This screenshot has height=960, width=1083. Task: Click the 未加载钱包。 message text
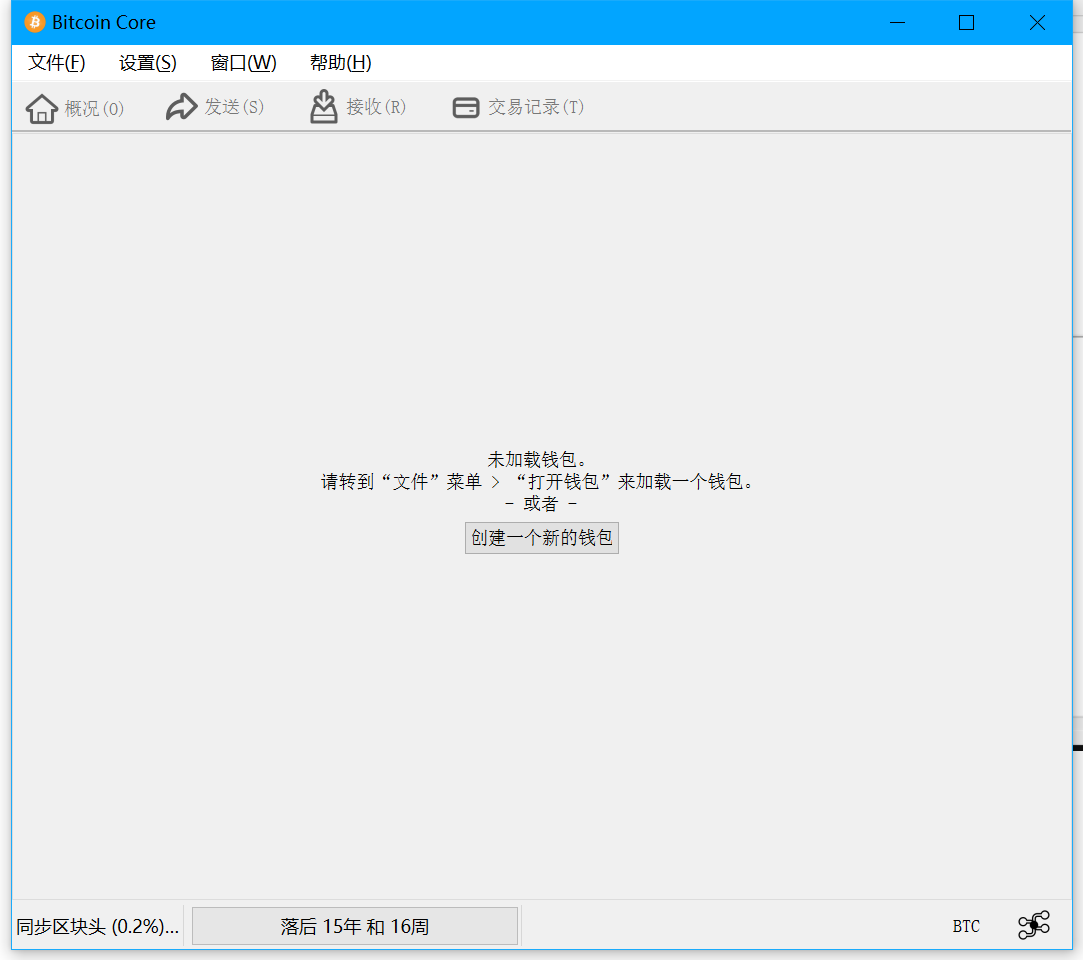click(537, 459)
